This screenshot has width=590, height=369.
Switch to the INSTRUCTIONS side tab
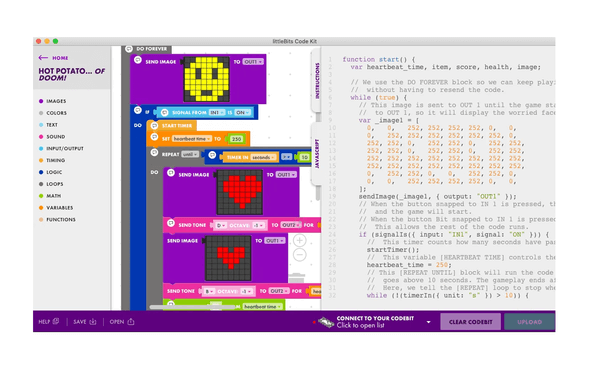(x=317, y=81)
